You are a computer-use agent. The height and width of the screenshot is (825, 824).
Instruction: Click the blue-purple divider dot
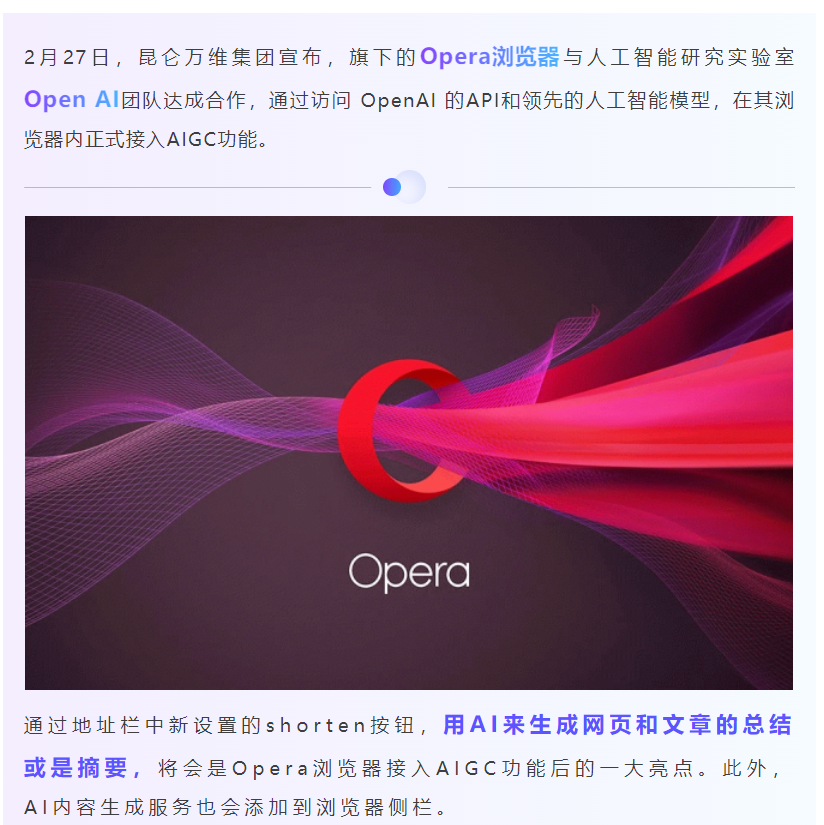click(392, 187)
